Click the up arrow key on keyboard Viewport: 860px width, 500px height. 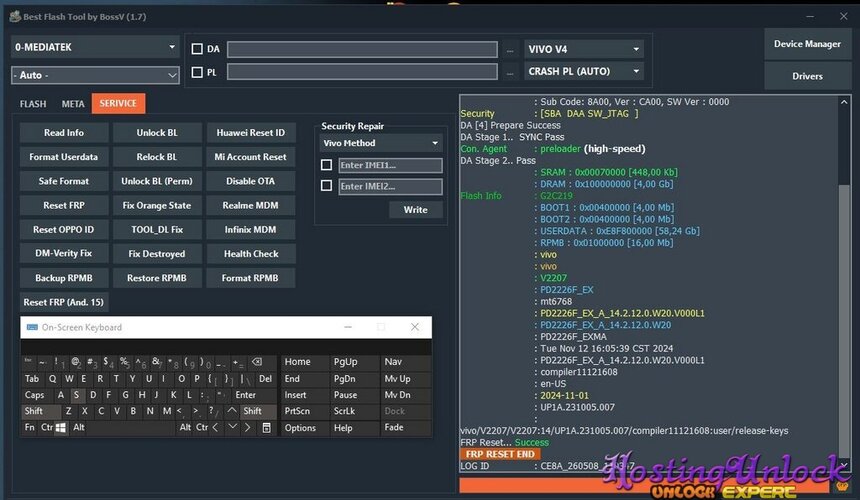click(x=232, y=411)
